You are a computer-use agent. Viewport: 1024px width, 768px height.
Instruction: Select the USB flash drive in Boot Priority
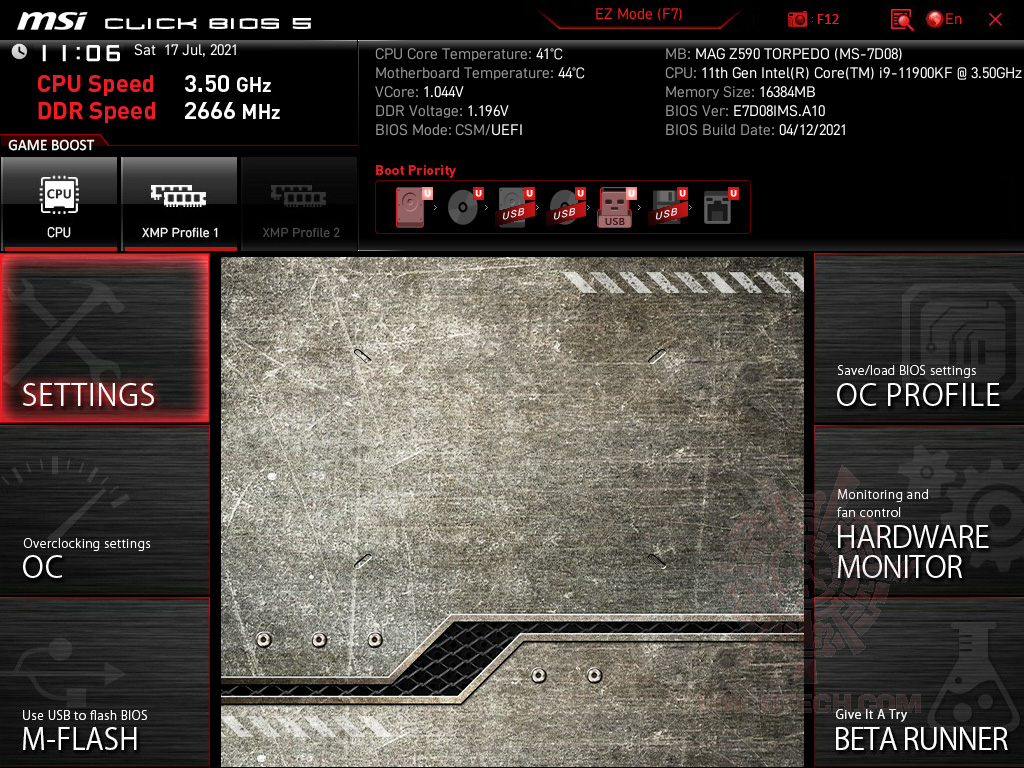tap(614, 207)
